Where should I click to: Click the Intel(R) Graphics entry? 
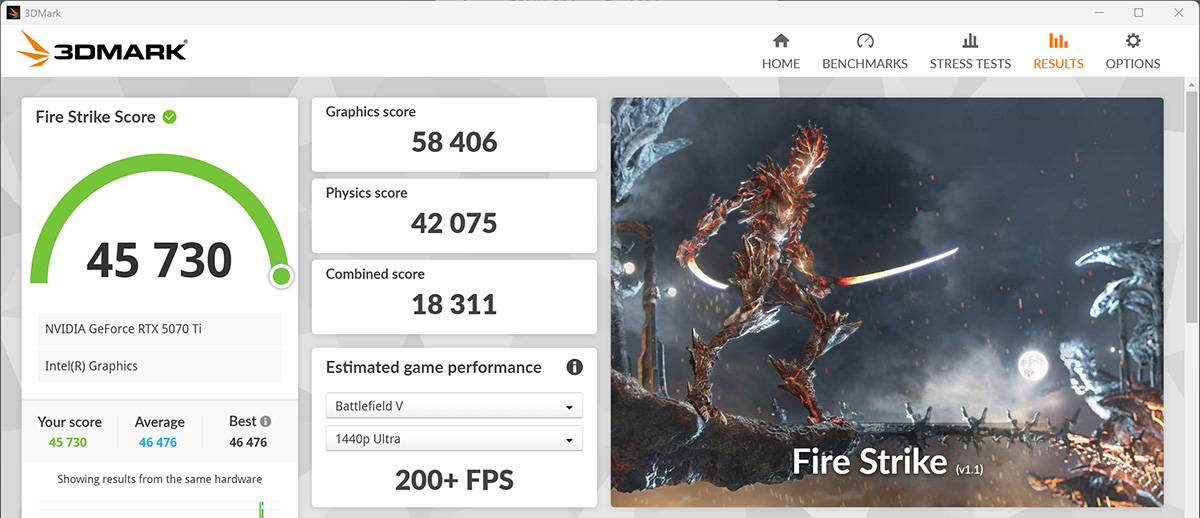pyautogui.click(x=160, y=366)
